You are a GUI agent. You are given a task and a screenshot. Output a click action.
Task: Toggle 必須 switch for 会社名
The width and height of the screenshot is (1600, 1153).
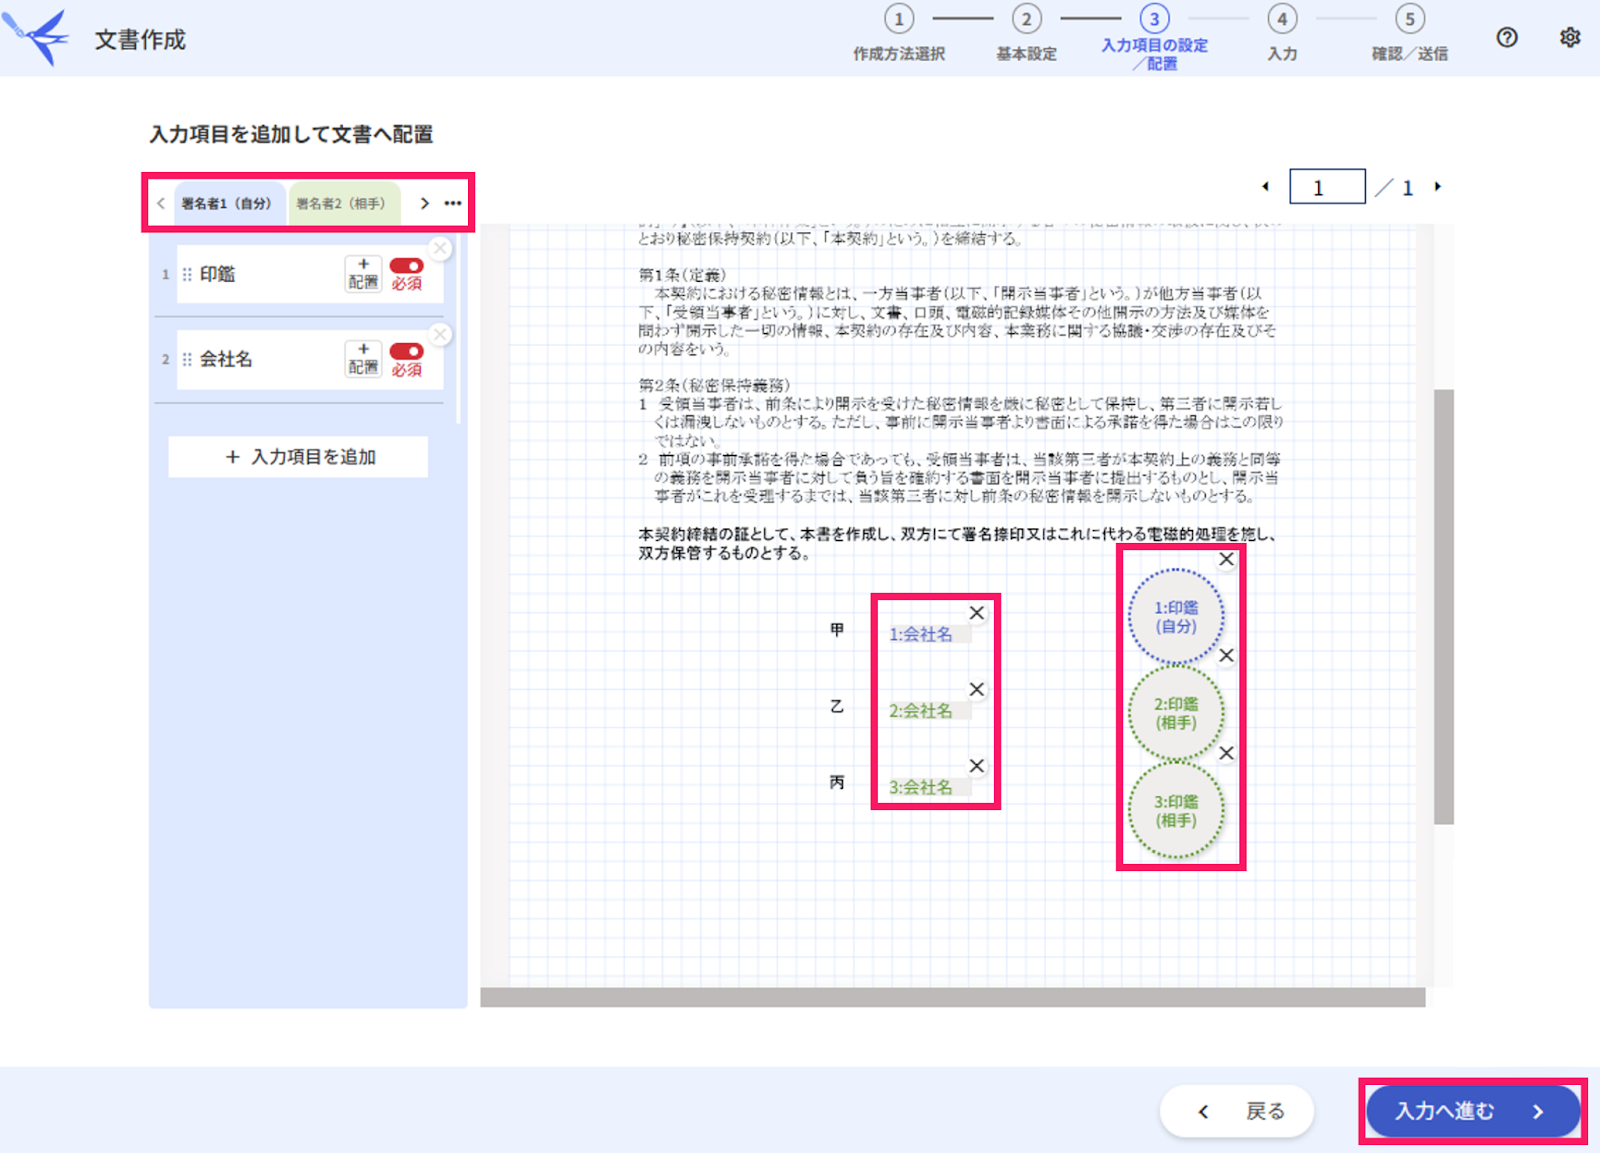point(406,351)
